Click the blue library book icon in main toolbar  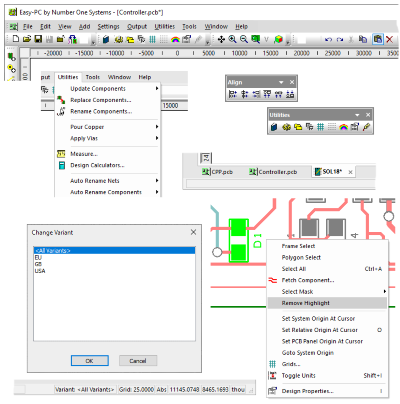click(x=106, y=39)
